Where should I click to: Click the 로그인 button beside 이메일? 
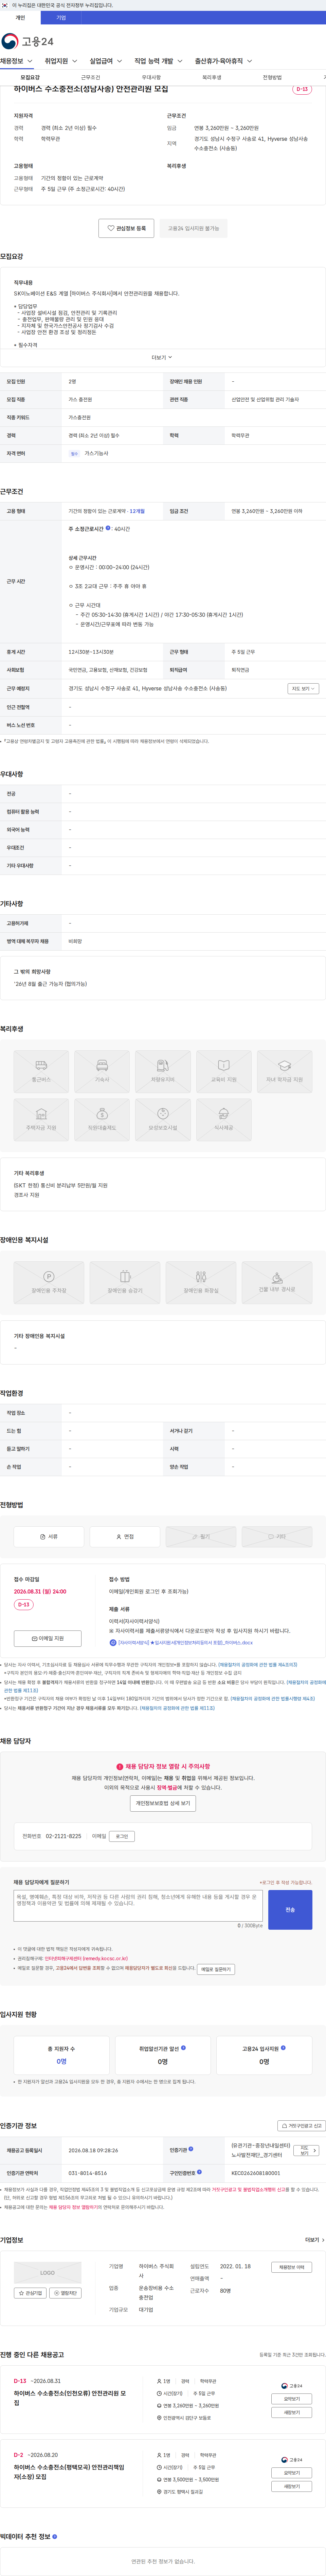[x=122, y=1836]
